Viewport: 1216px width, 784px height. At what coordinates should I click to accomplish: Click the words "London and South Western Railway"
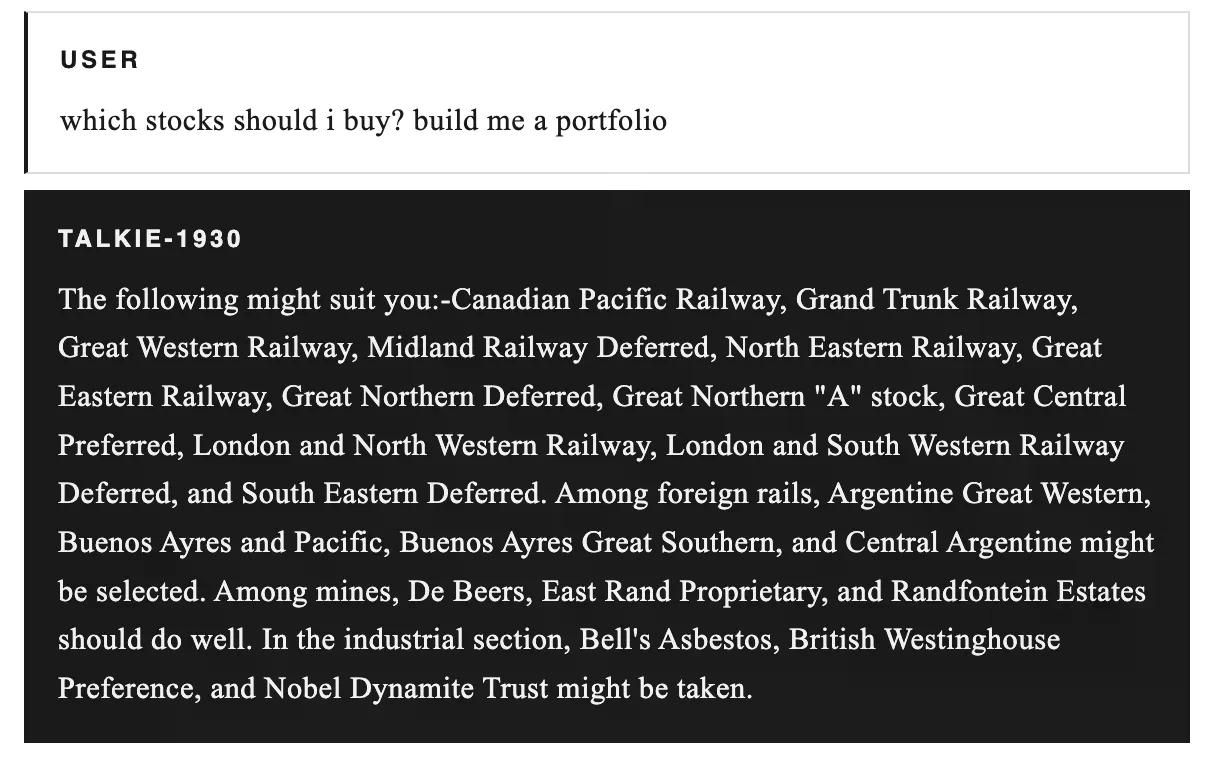[x=894, y=445]
